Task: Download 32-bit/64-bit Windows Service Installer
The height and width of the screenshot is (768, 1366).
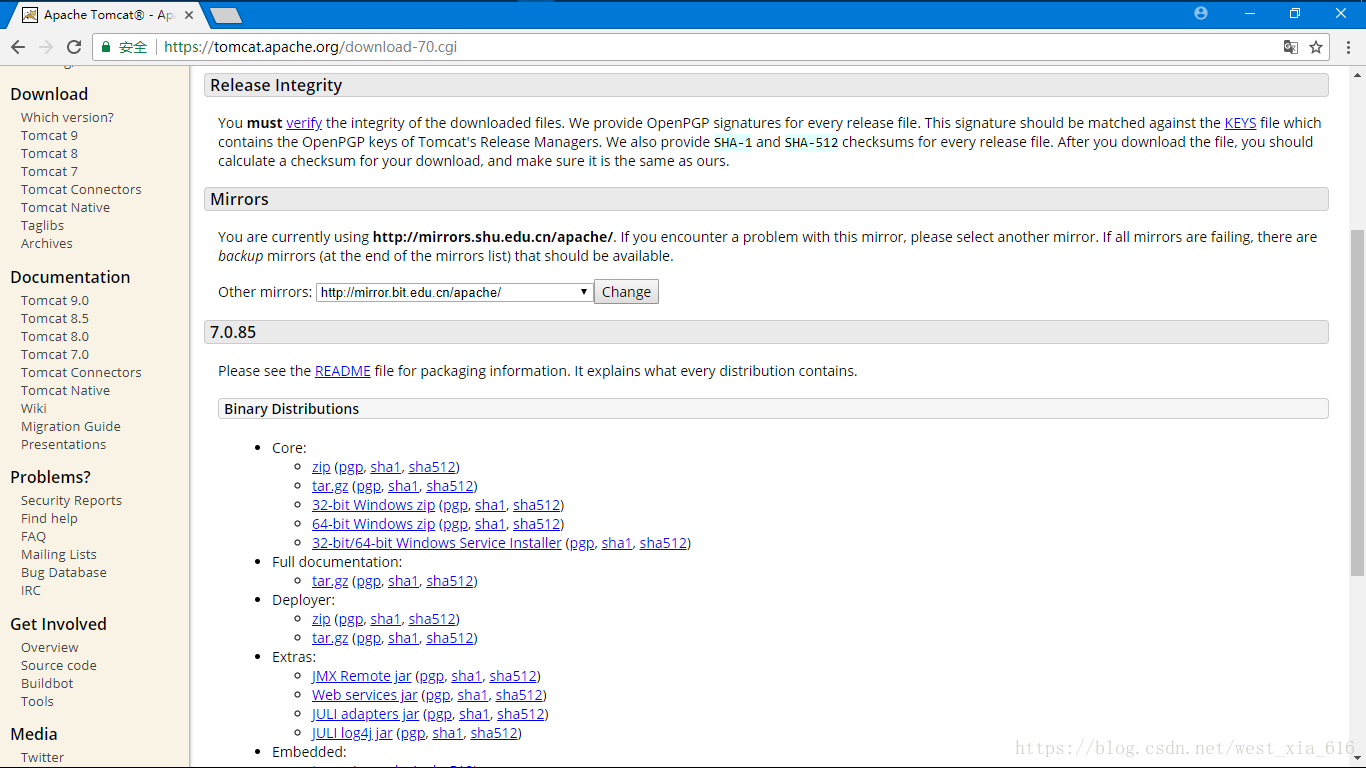Action: [437, 543]
